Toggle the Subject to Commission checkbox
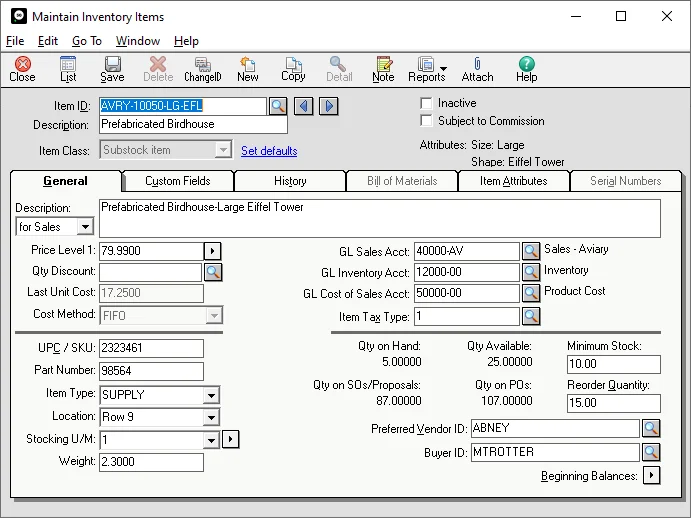Image resolution: width=691 pixels, height=518 pixels. pos(427,121)
